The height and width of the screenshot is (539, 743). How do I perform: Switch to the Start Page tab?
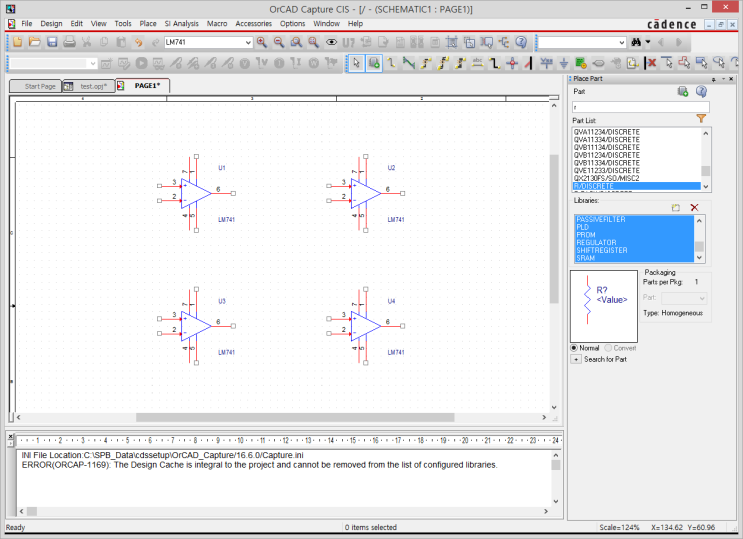pos(36,86)
